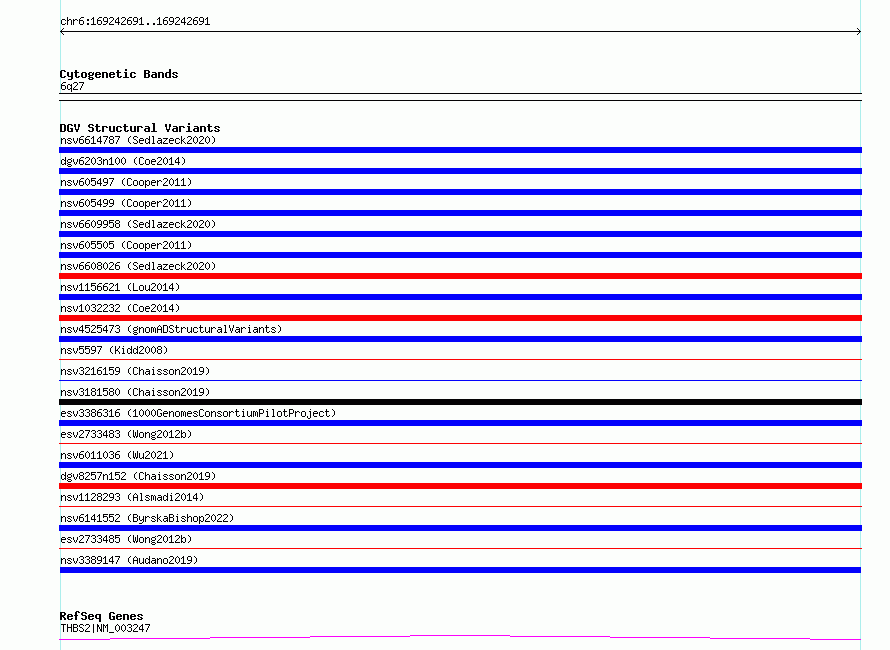Image resolution: width=890 pixels, height=650 pixels.
Task: Click the THBS2|NM_003247 gene label
Action: pyautogui.click(x=105, y=628)
